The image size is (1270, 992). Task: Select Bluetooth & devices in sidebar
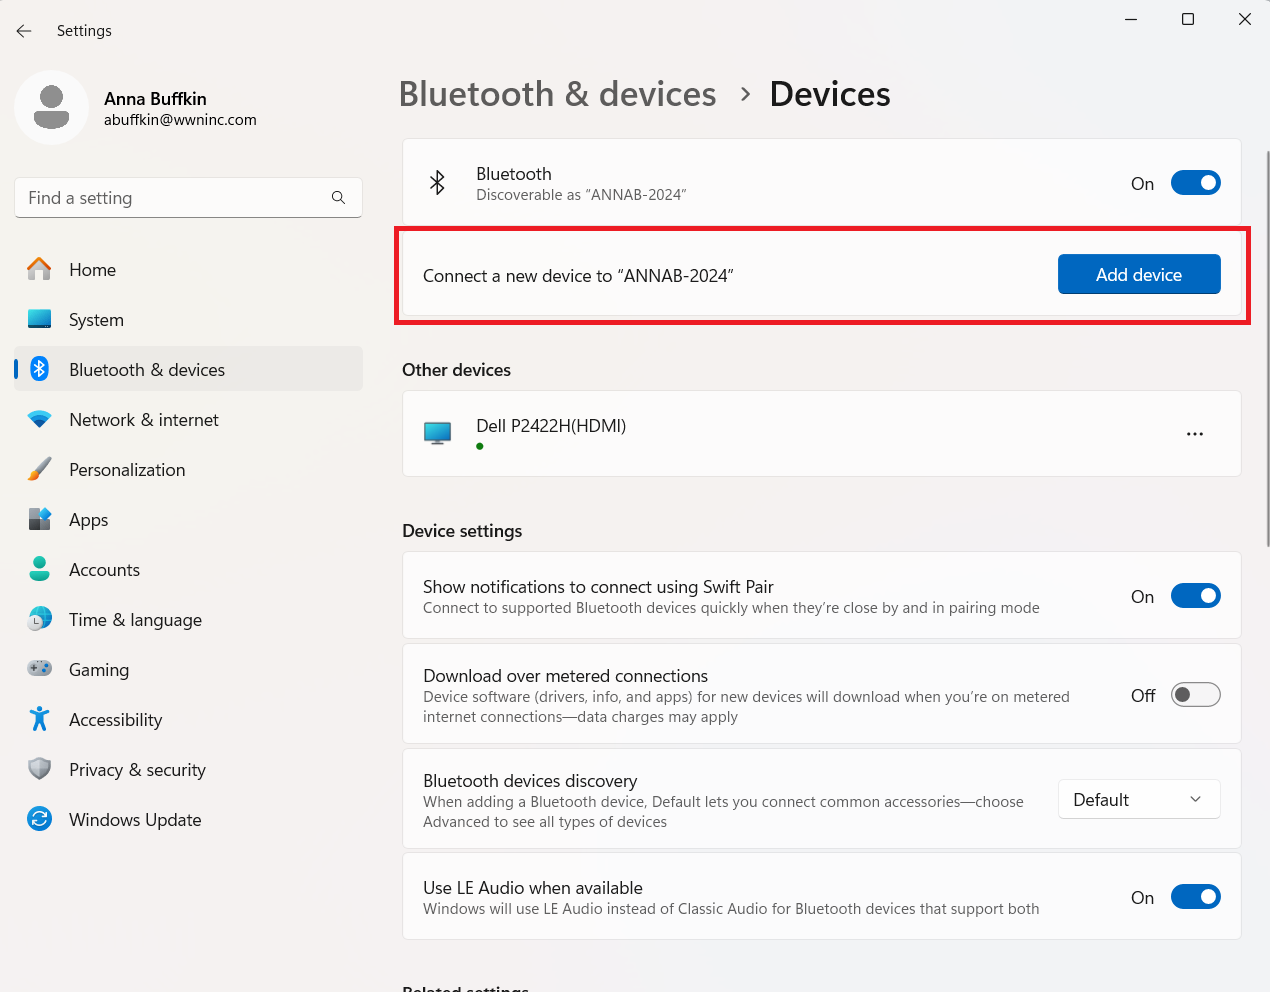point(188,369)
